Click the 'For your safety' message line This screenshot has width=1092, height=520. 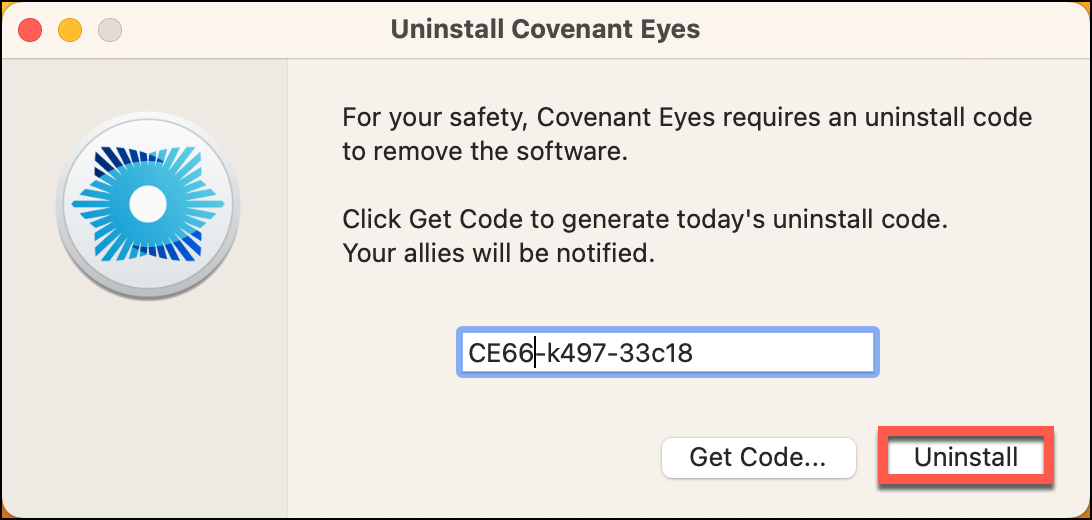pos(687,118)
